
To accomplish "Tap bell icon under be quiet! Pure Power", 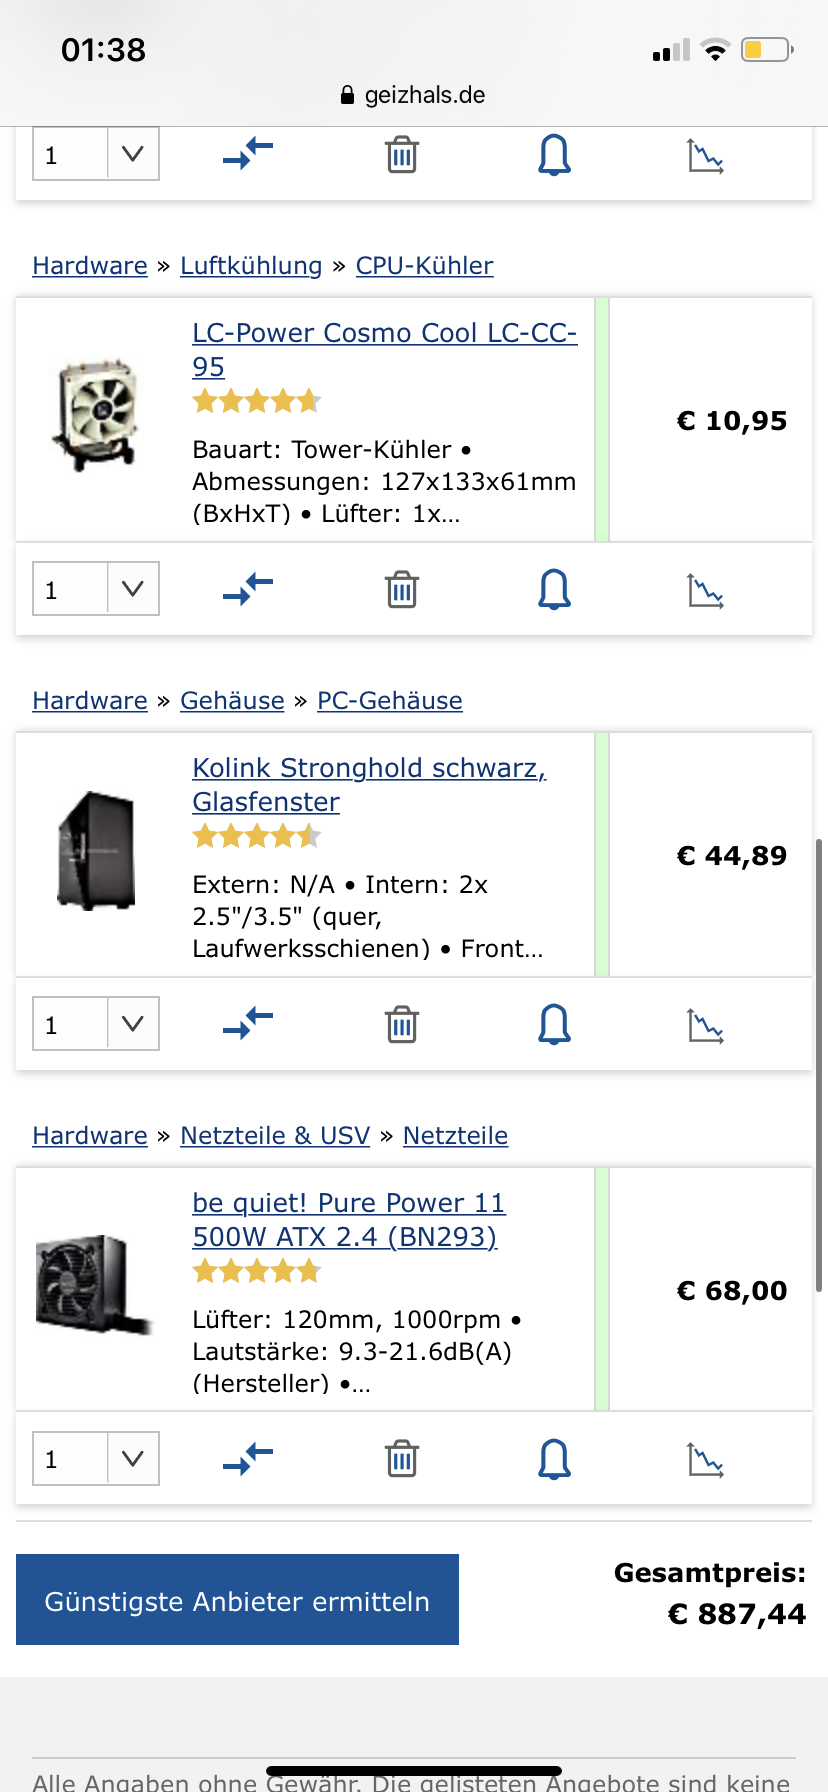I will pos(554,1460).
